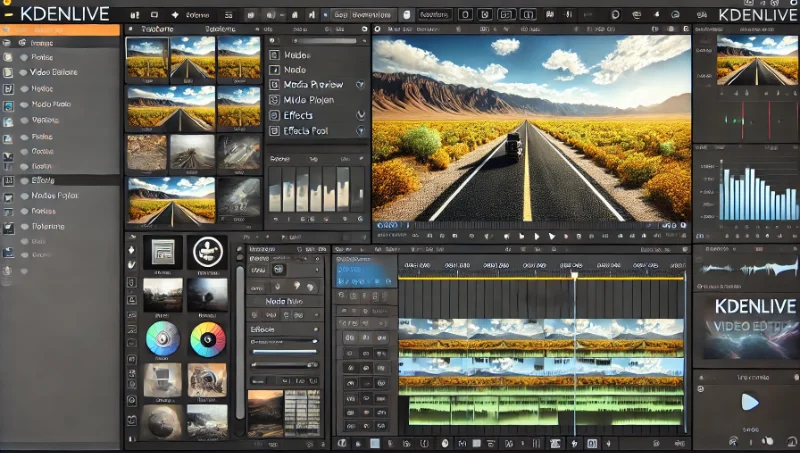Image resolution: width=800 pixels, height=453 pixels.
Task: Open the white circular emblem effect tile
Action: (x=207, y=252)
